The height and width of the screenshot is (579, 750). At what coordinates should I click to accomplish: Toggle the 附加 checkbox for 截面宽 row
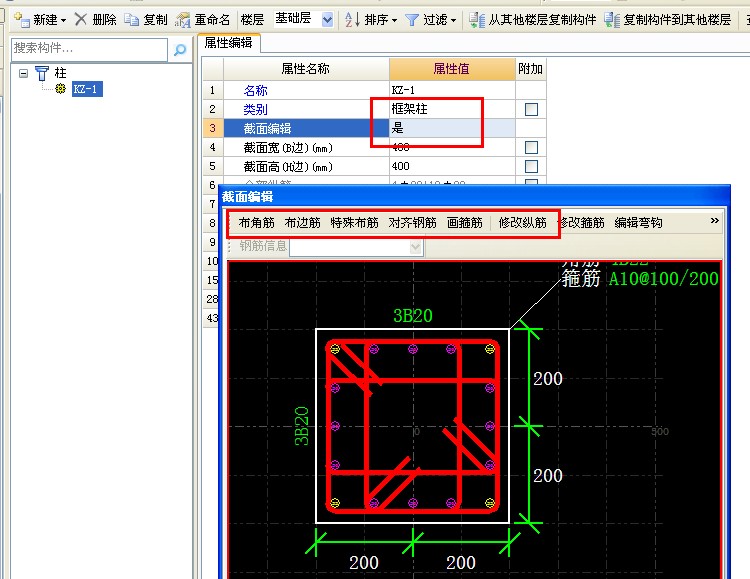[x=531, y=147]
